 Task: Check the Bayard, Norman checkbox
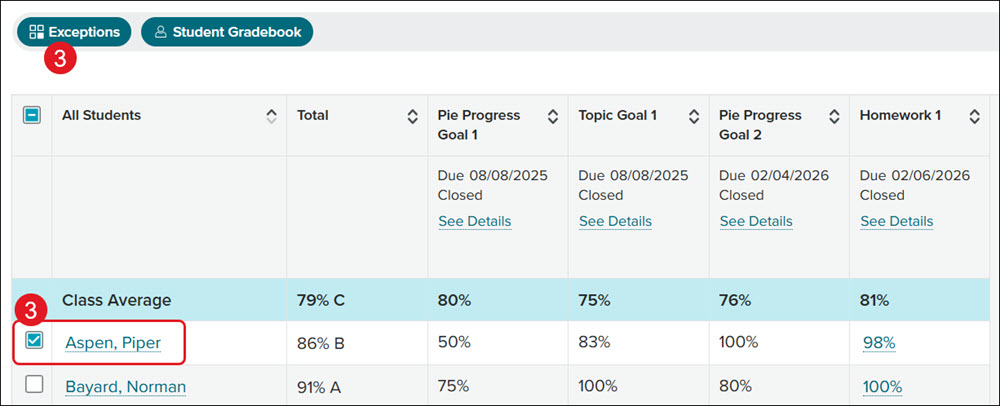coord(34,384)
